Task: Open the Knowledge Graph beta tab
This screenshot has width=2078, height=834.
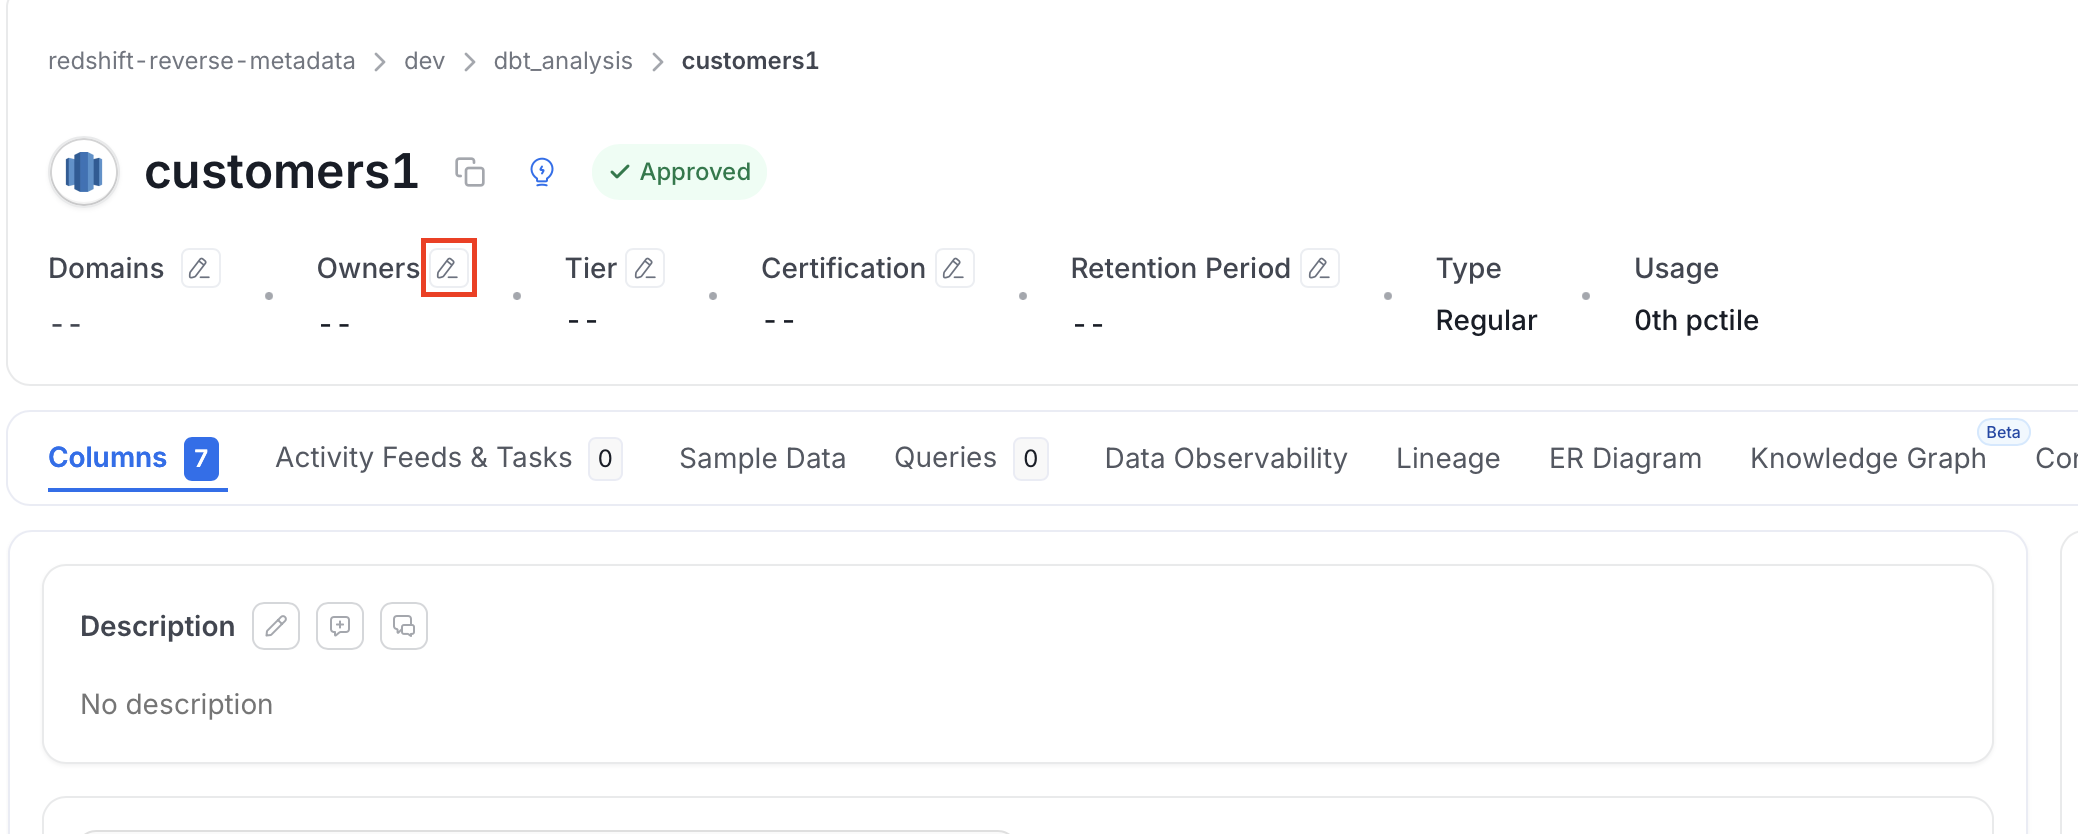Action: 1868,458
